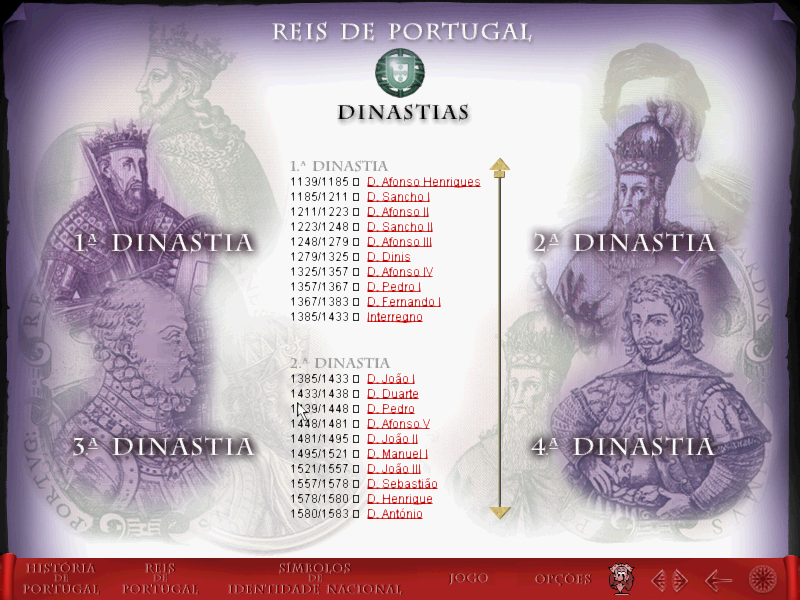
Task: Open Reis de Portugal section in bottom bar
Action: [160, 579]
